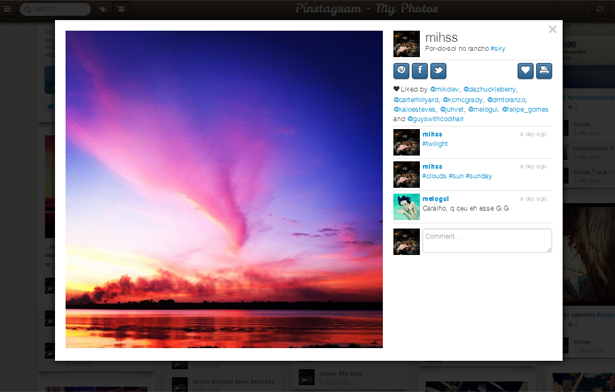Image resolution: width=615 pixels, height=392 pixels.
Task: Open @melogui in the liked-by list
Action: 483,109
